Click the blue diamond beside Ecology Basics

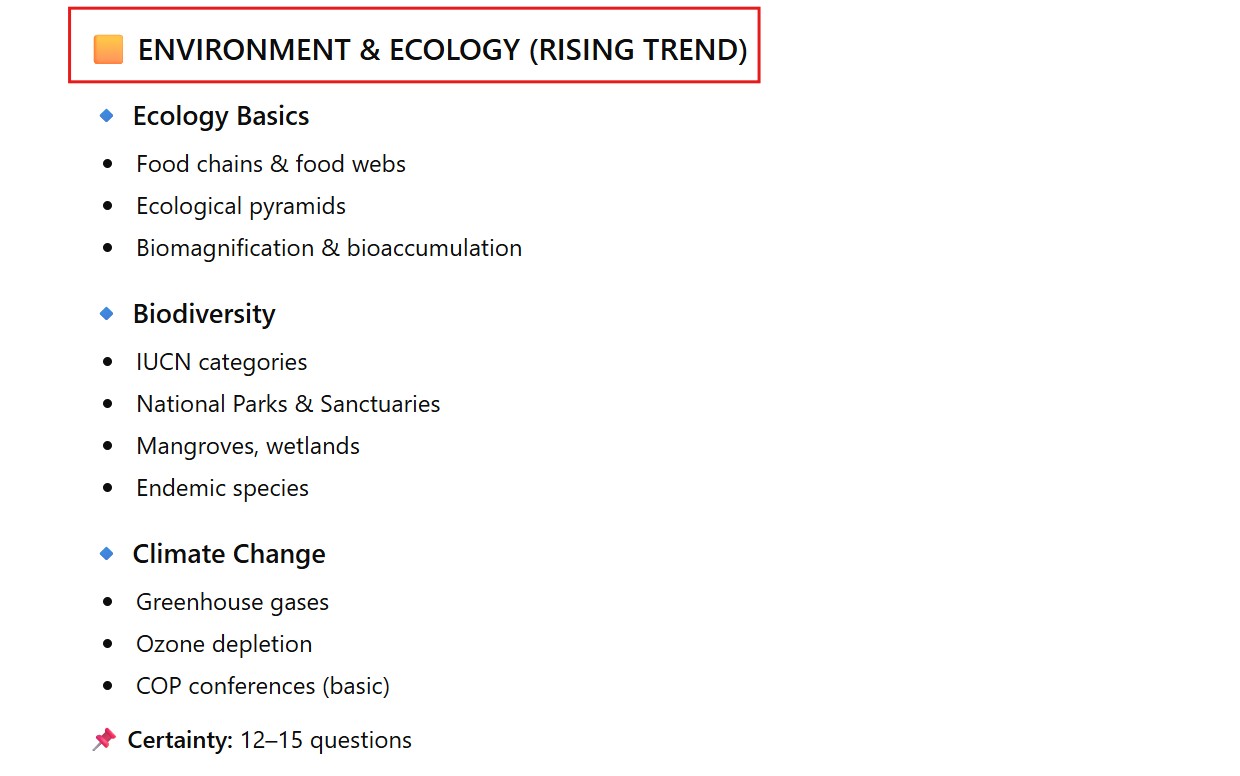coord(107,116)
